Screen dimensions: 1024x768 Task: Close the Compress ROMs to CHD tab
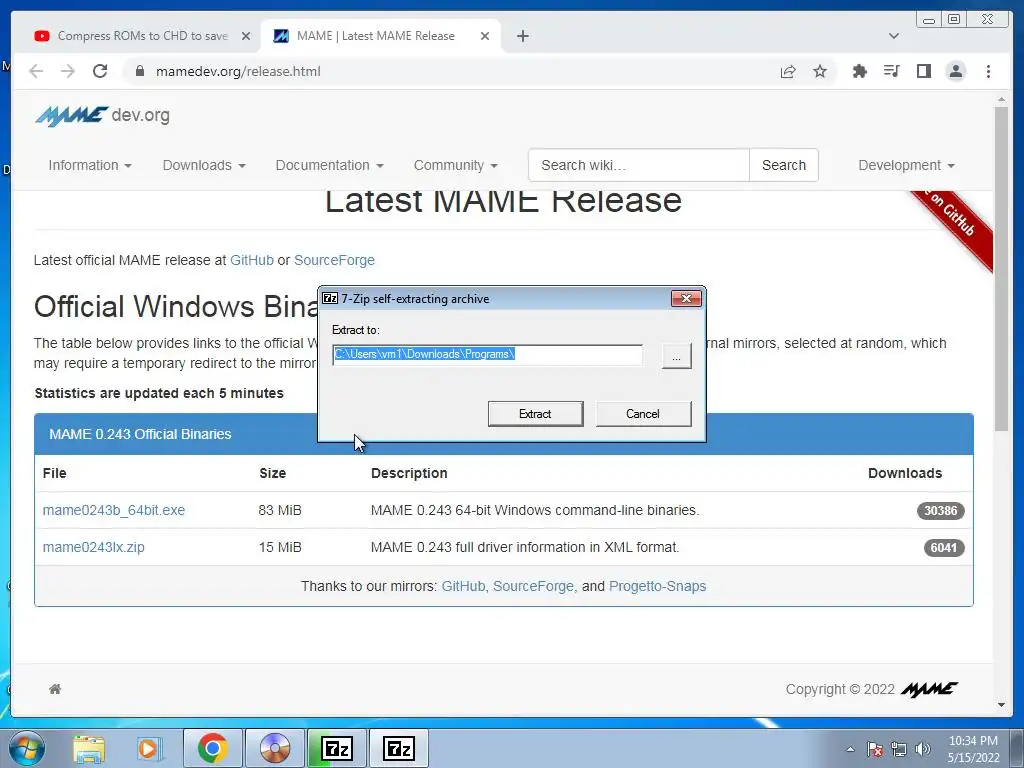point(246,36)
